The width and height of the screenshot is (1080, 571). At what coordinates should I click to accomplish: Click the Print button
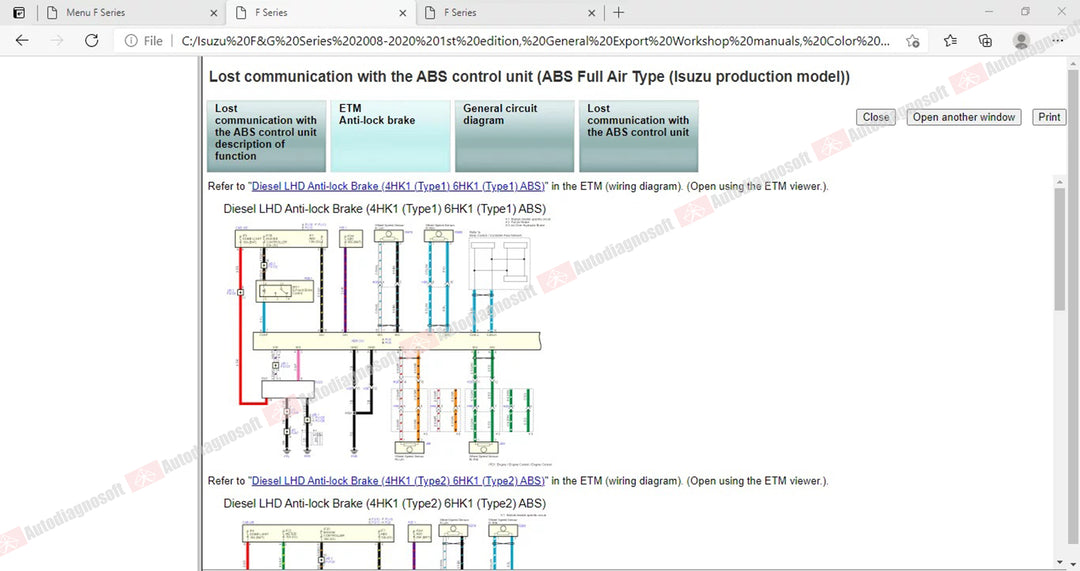coord(1049,117)
